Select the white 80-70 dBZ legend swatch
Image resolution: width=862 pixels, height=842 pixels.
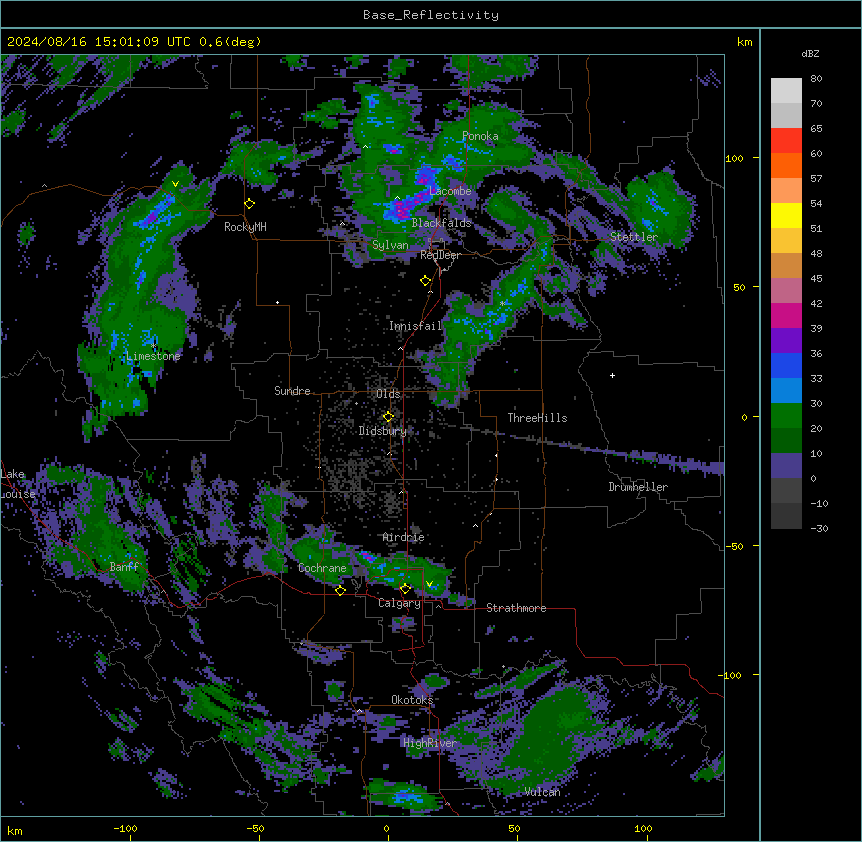(786, 91)
